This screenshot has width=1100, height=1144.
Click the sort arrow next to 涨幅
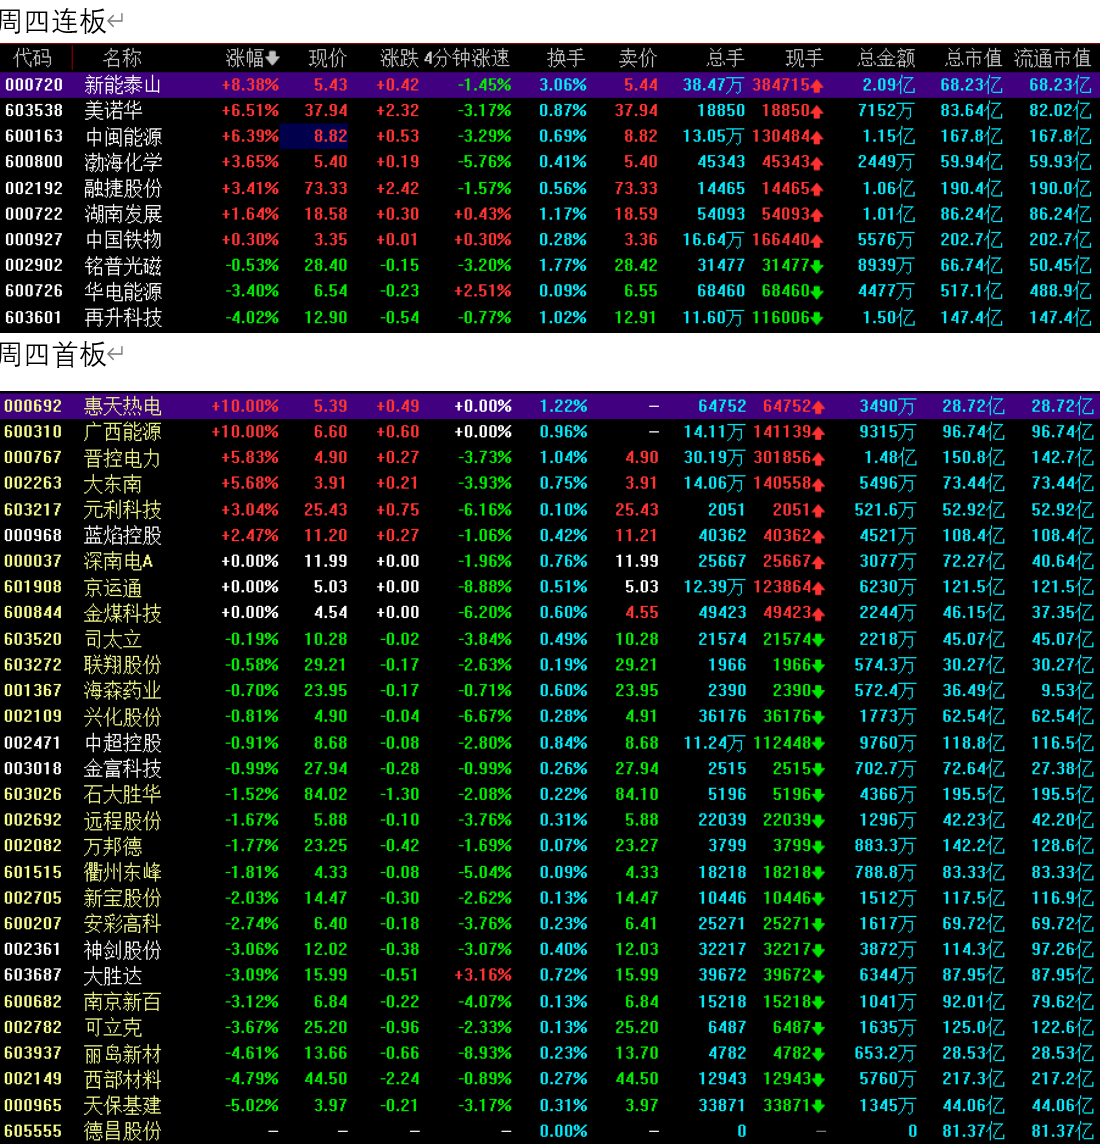(273, 58)
